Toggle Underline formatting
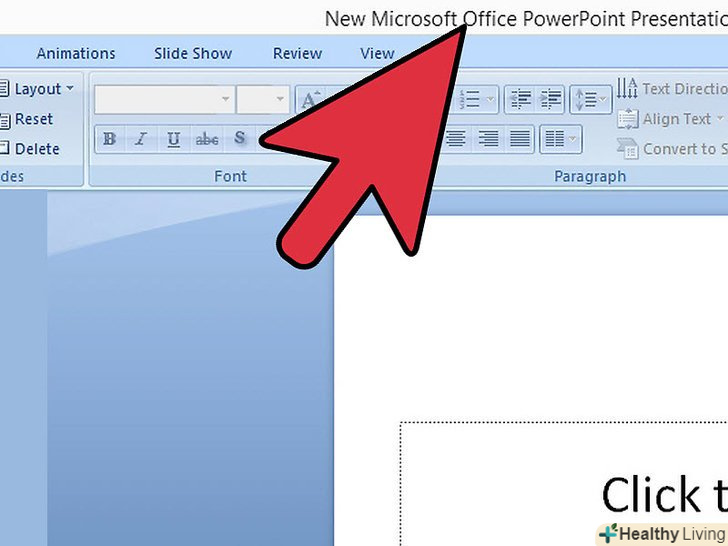Image resolution: width=728 pixels, height=546 pixels. 174,139
